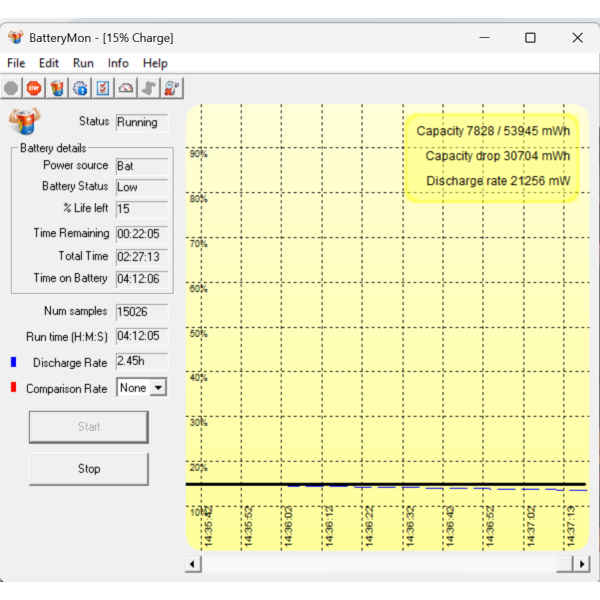
Task: Click the 14:37:13 time axis label
Action: (x=571, y=527)
